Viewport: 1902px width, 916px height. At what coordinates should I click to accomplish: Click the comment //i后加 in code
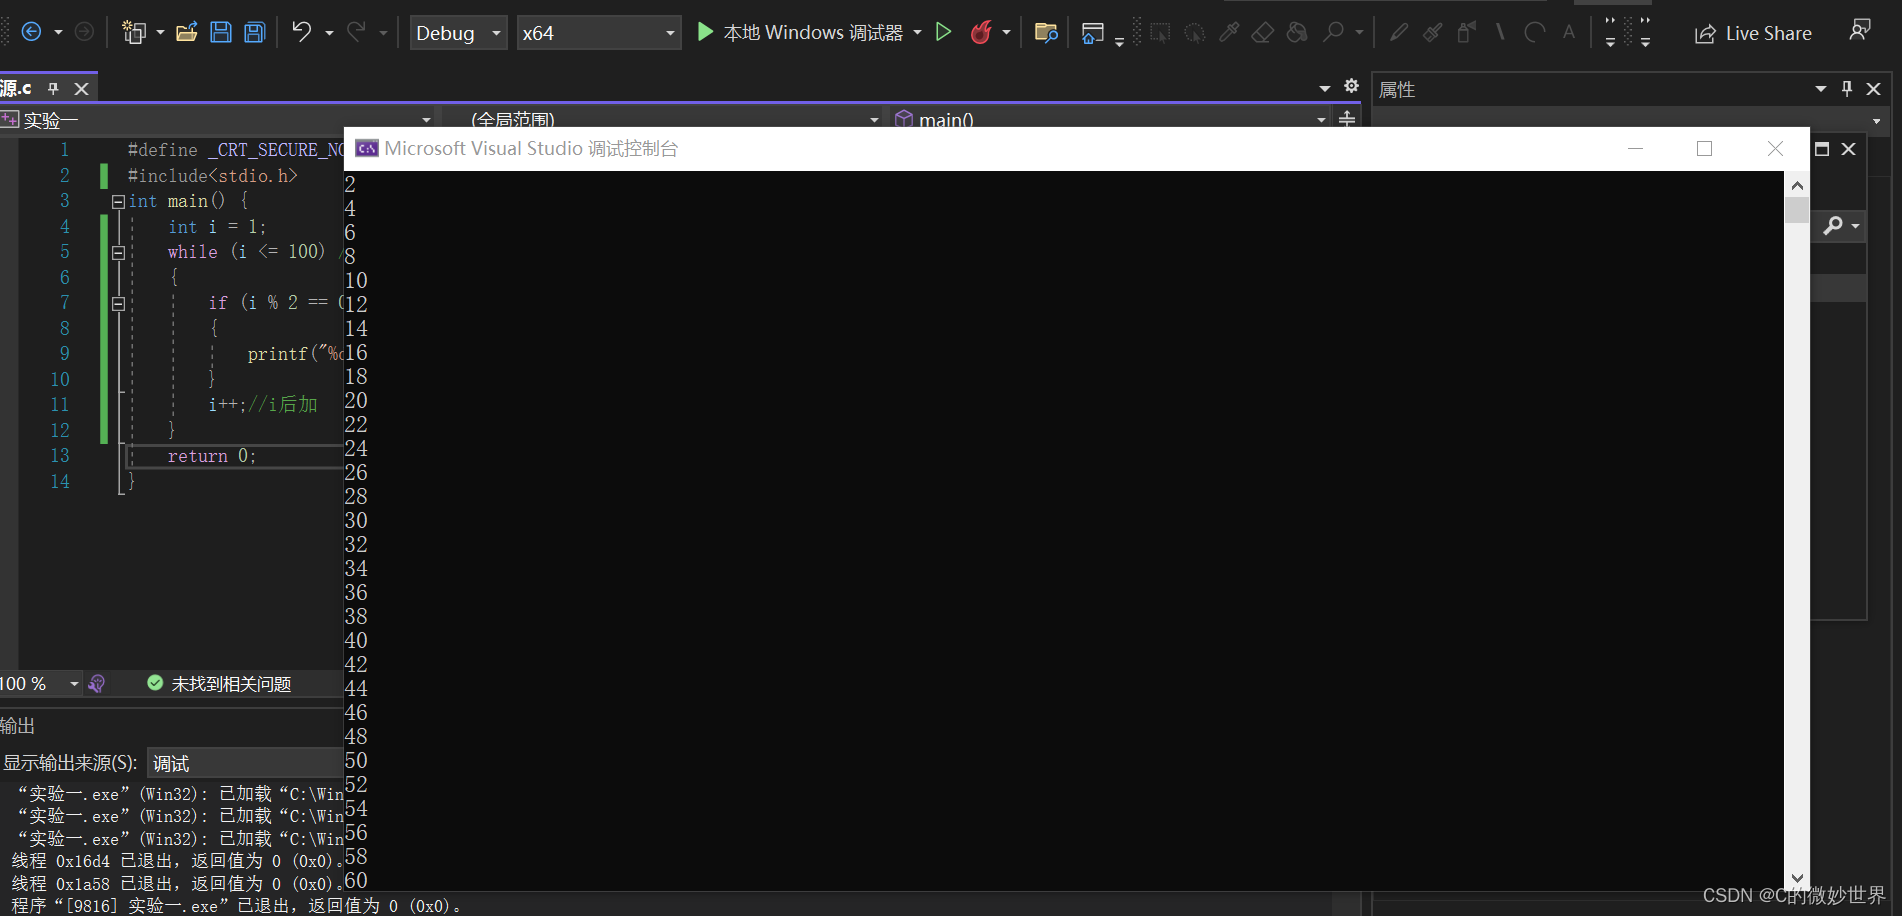[283, 404]
